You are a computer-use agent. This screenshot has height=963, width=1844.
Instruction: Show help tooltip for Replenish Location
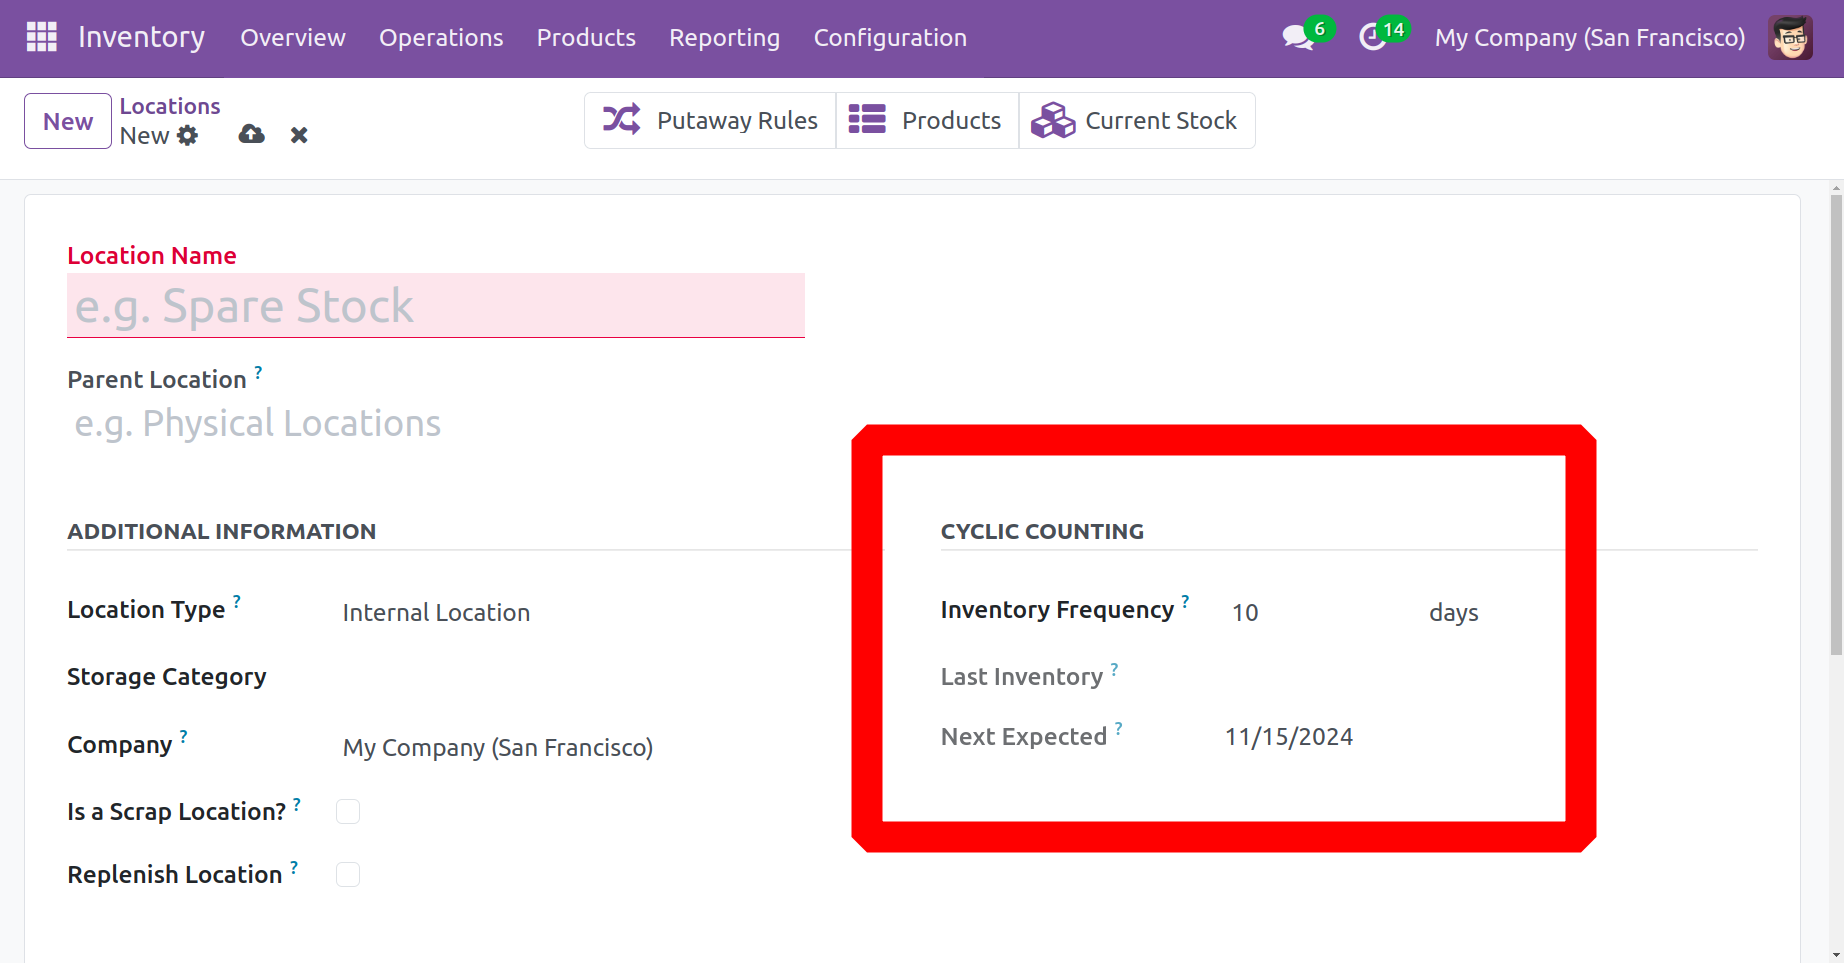coord(294,867)
